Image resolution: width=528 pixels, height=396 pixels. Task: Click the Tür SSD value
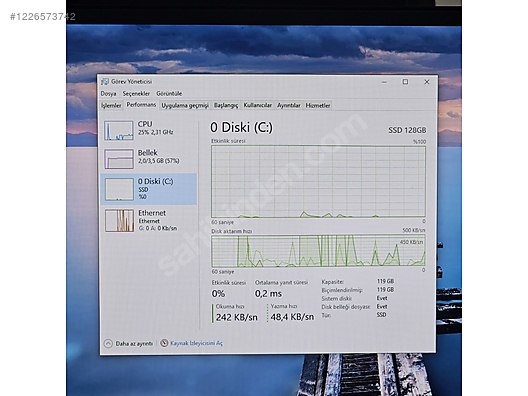381,315
